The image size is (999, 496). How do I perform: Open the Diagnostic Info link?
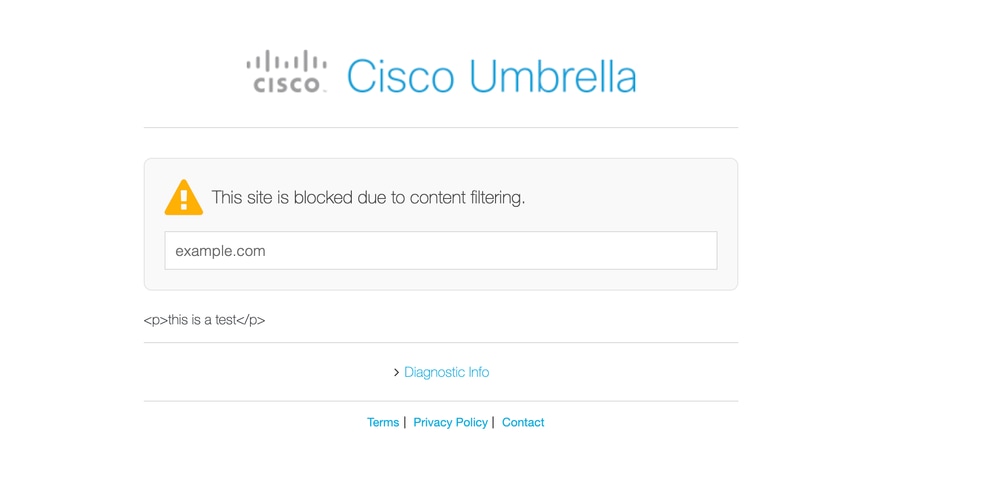click(x=446, y=372)
